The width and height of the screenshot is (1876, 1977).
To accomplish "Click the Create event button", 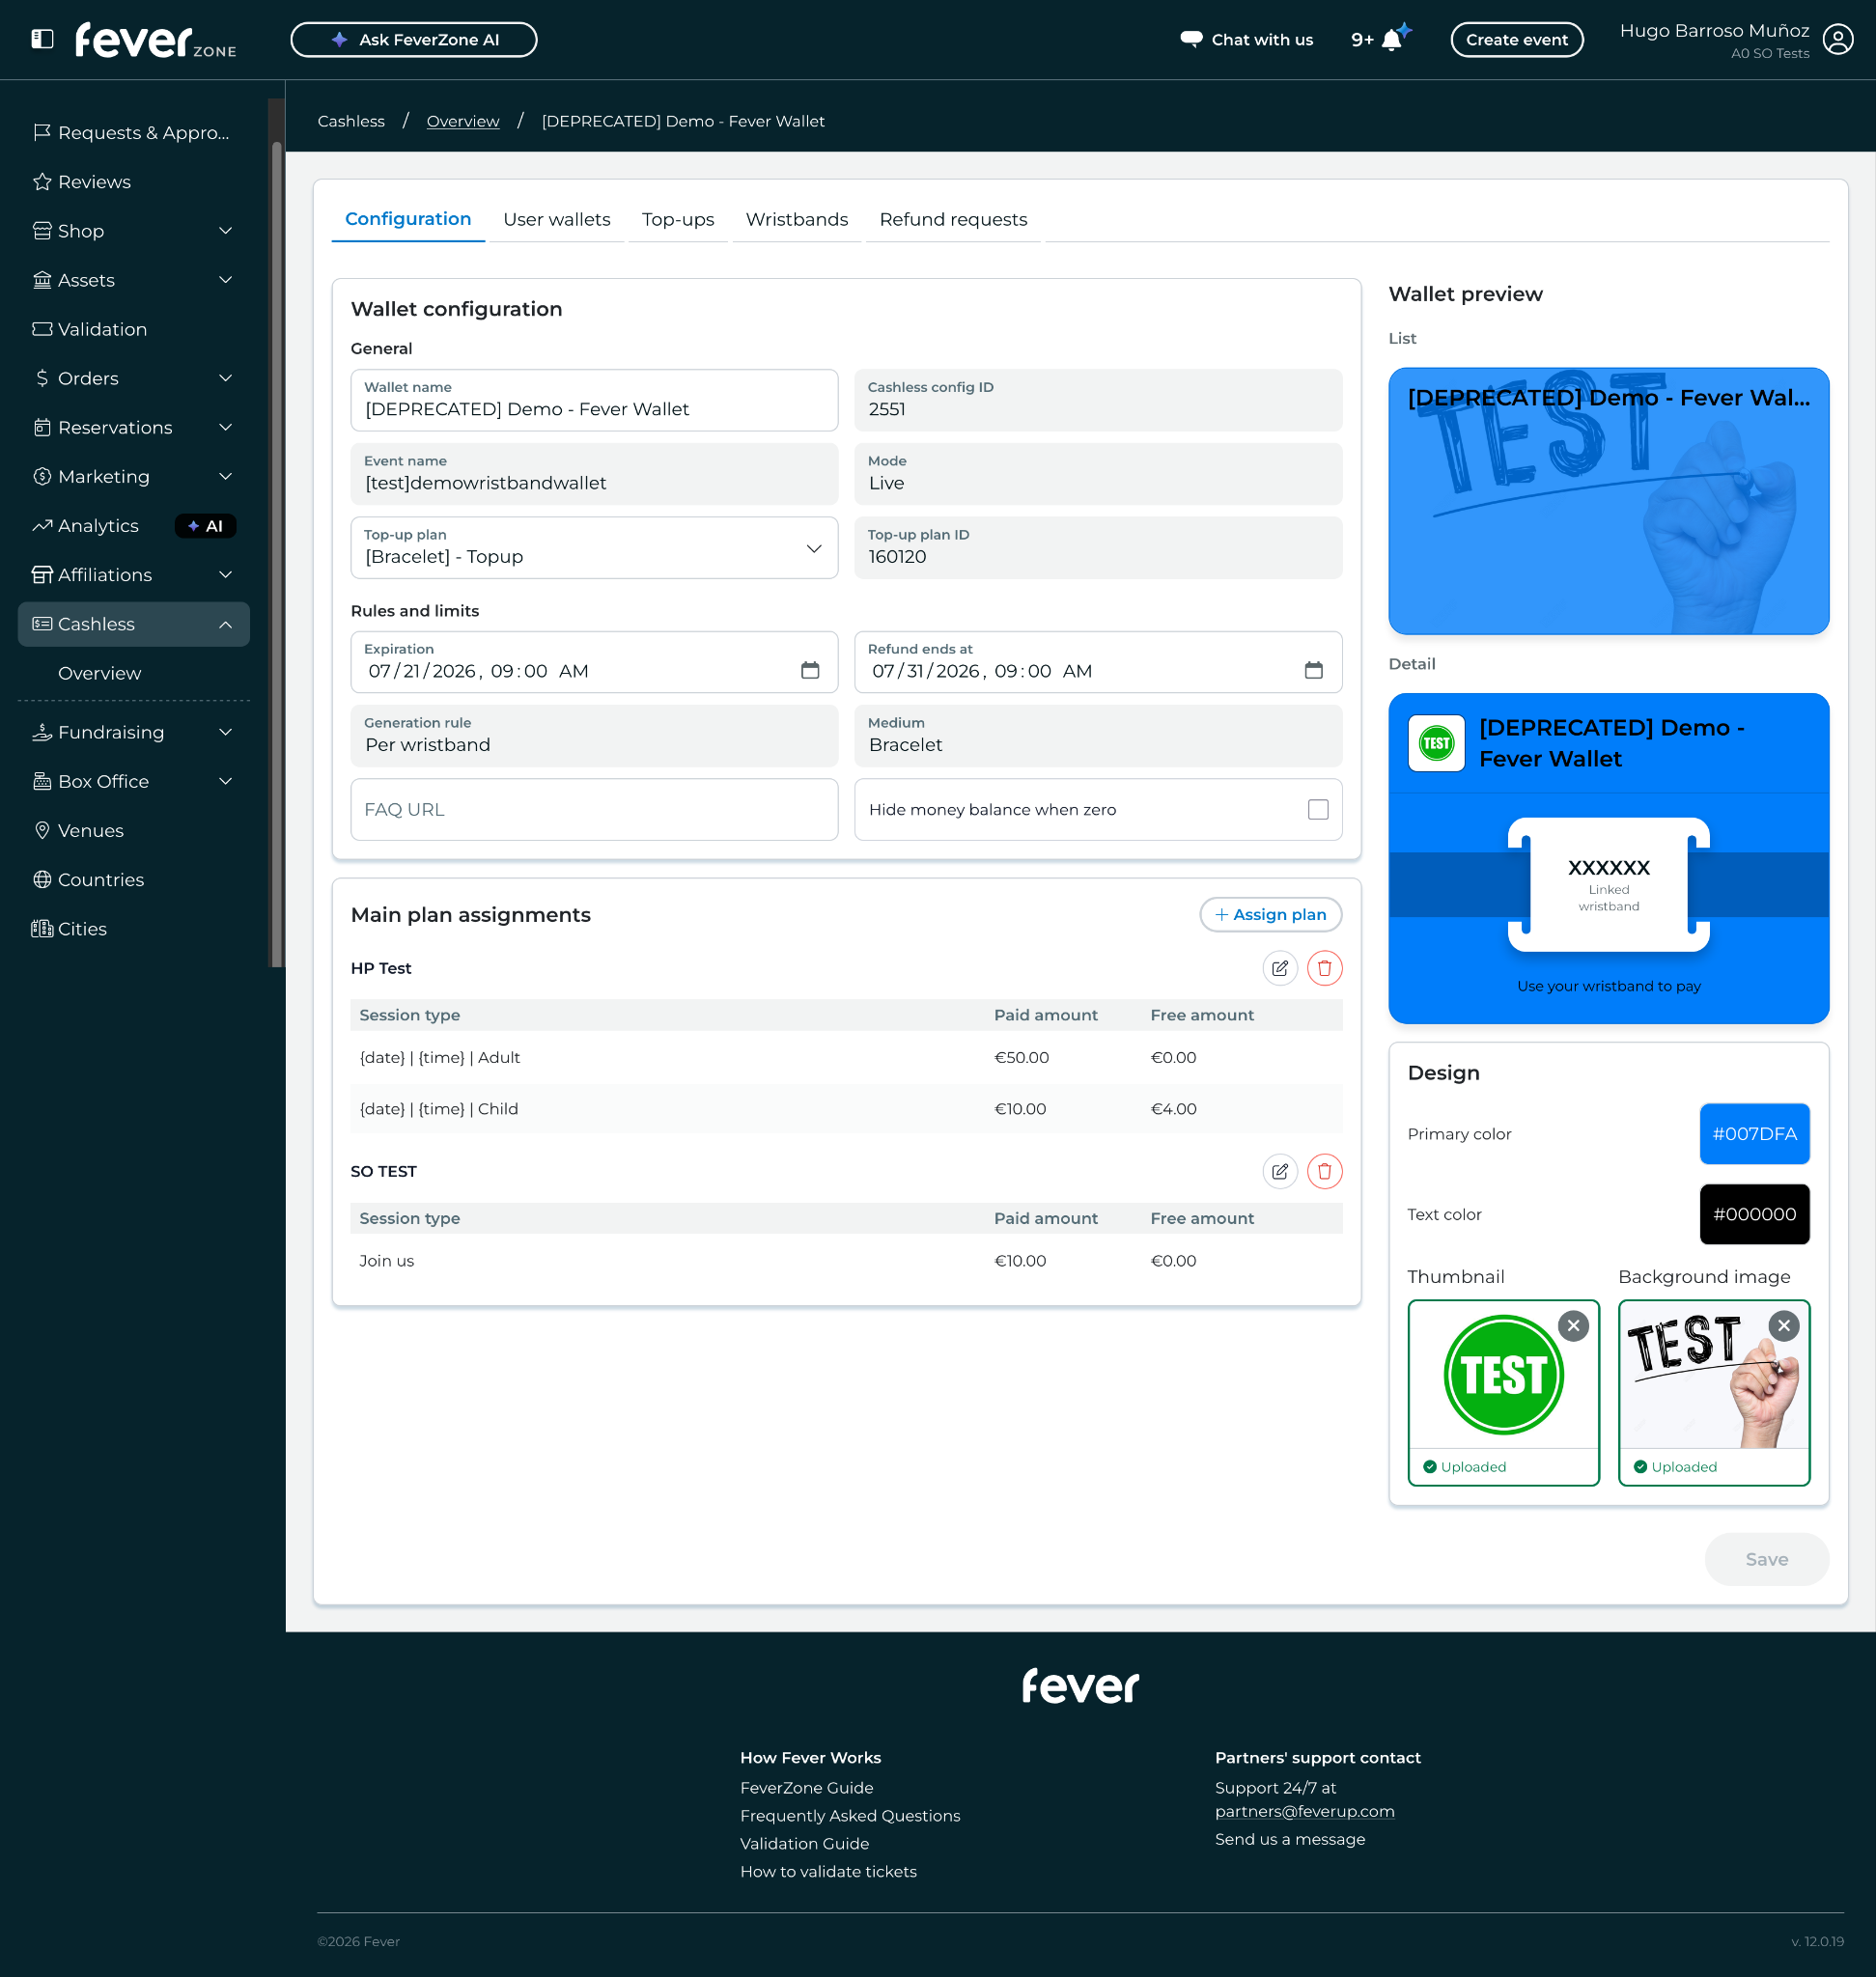I will click(1516, 39).
